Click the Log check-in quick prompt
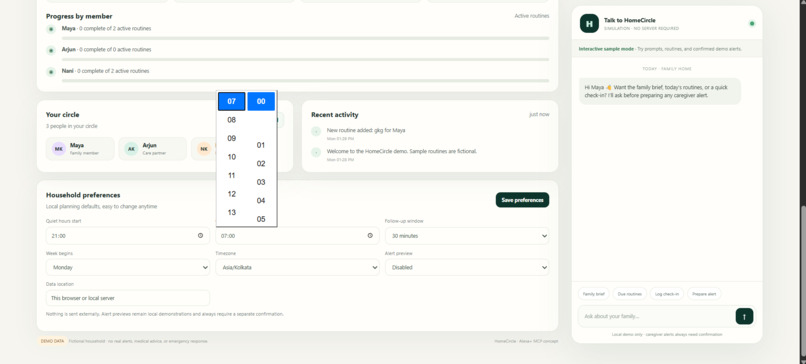Screen dimensions: 806x364 coord(667,294)
